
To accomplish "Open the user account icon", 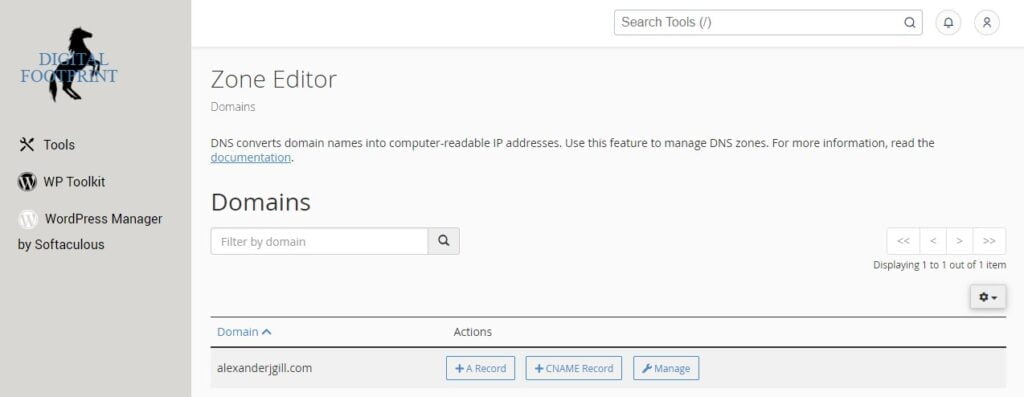I will tap(987, 22).
